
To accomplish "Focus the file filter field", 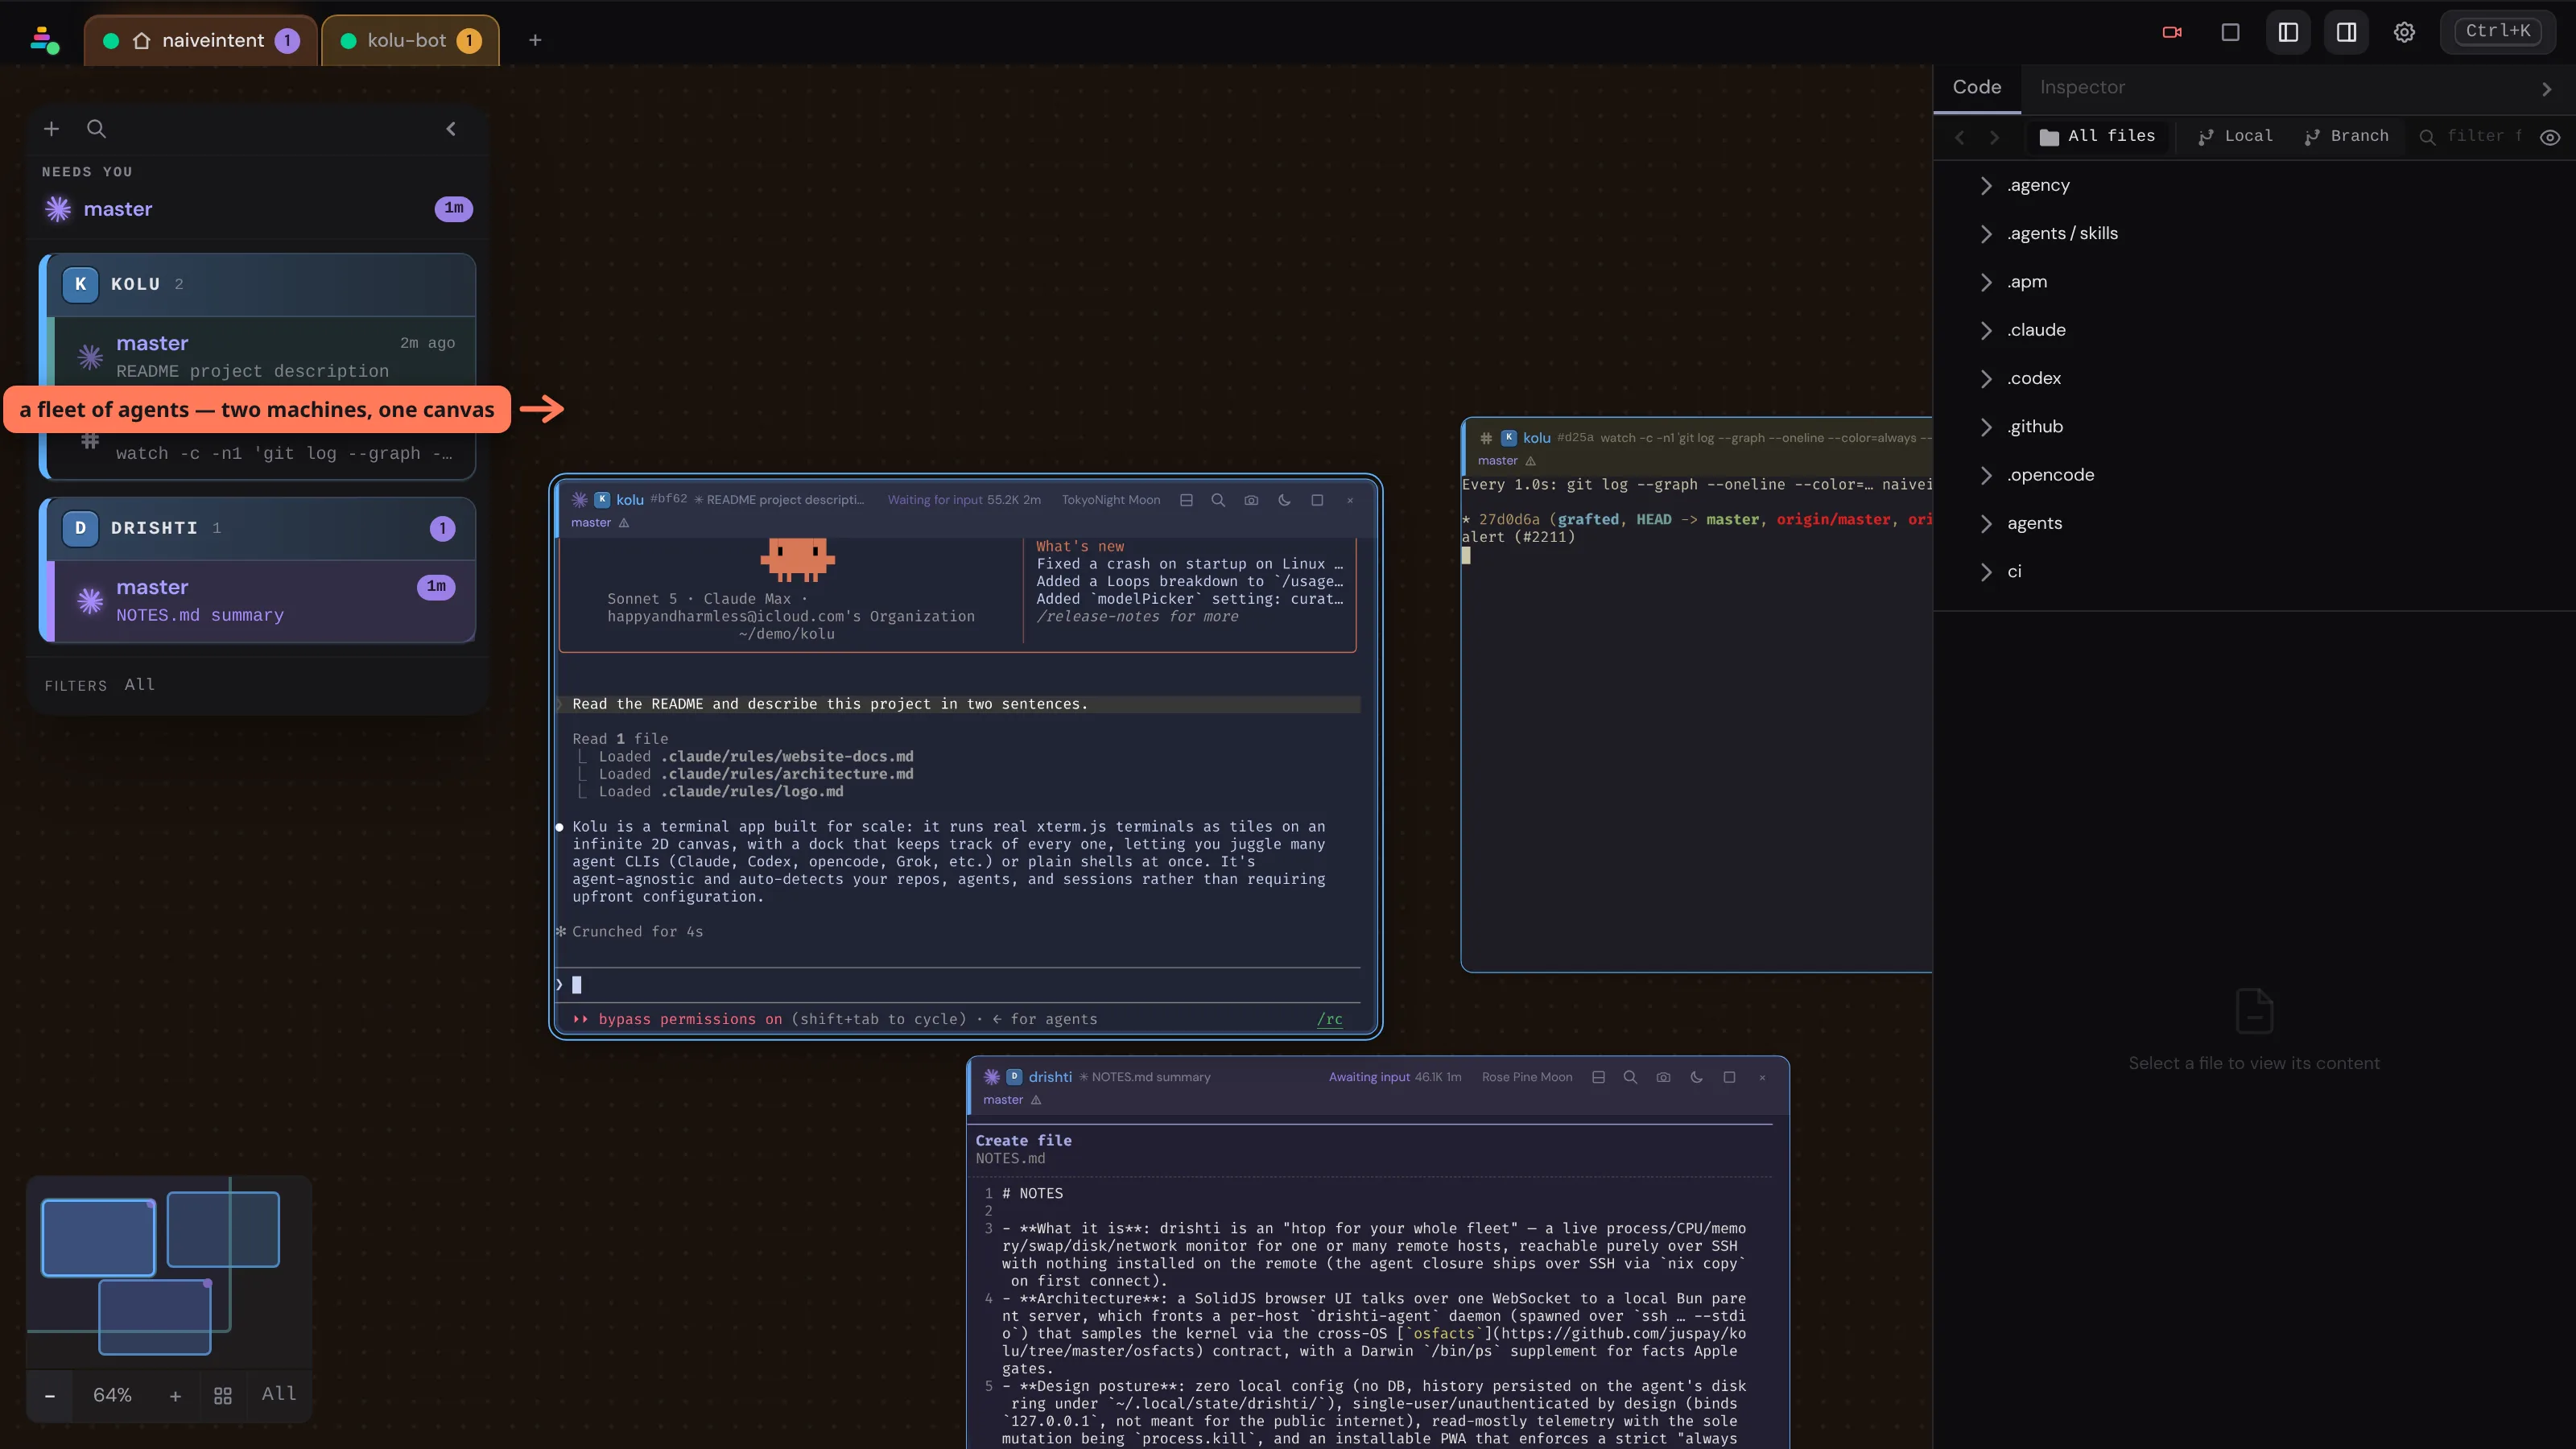I will click(x=2474, y=136).
